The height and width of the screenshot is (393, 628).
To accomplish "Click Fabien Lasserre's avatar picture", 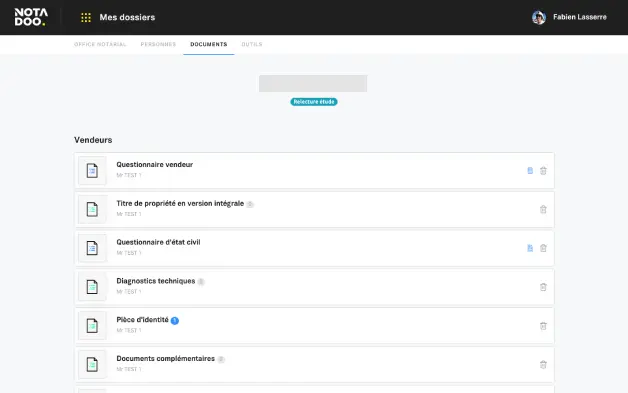I will (539, 17).
